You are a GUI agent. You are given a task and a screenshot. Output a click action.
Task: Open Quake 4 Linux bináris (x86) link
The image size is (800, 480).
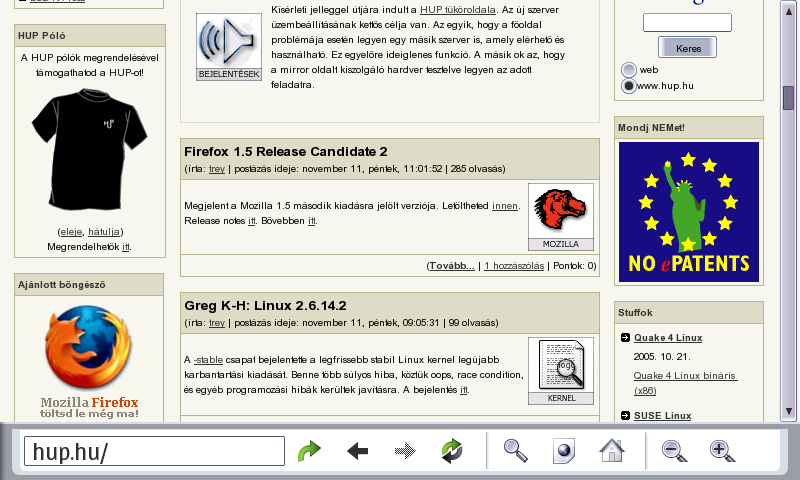(685, 383)
